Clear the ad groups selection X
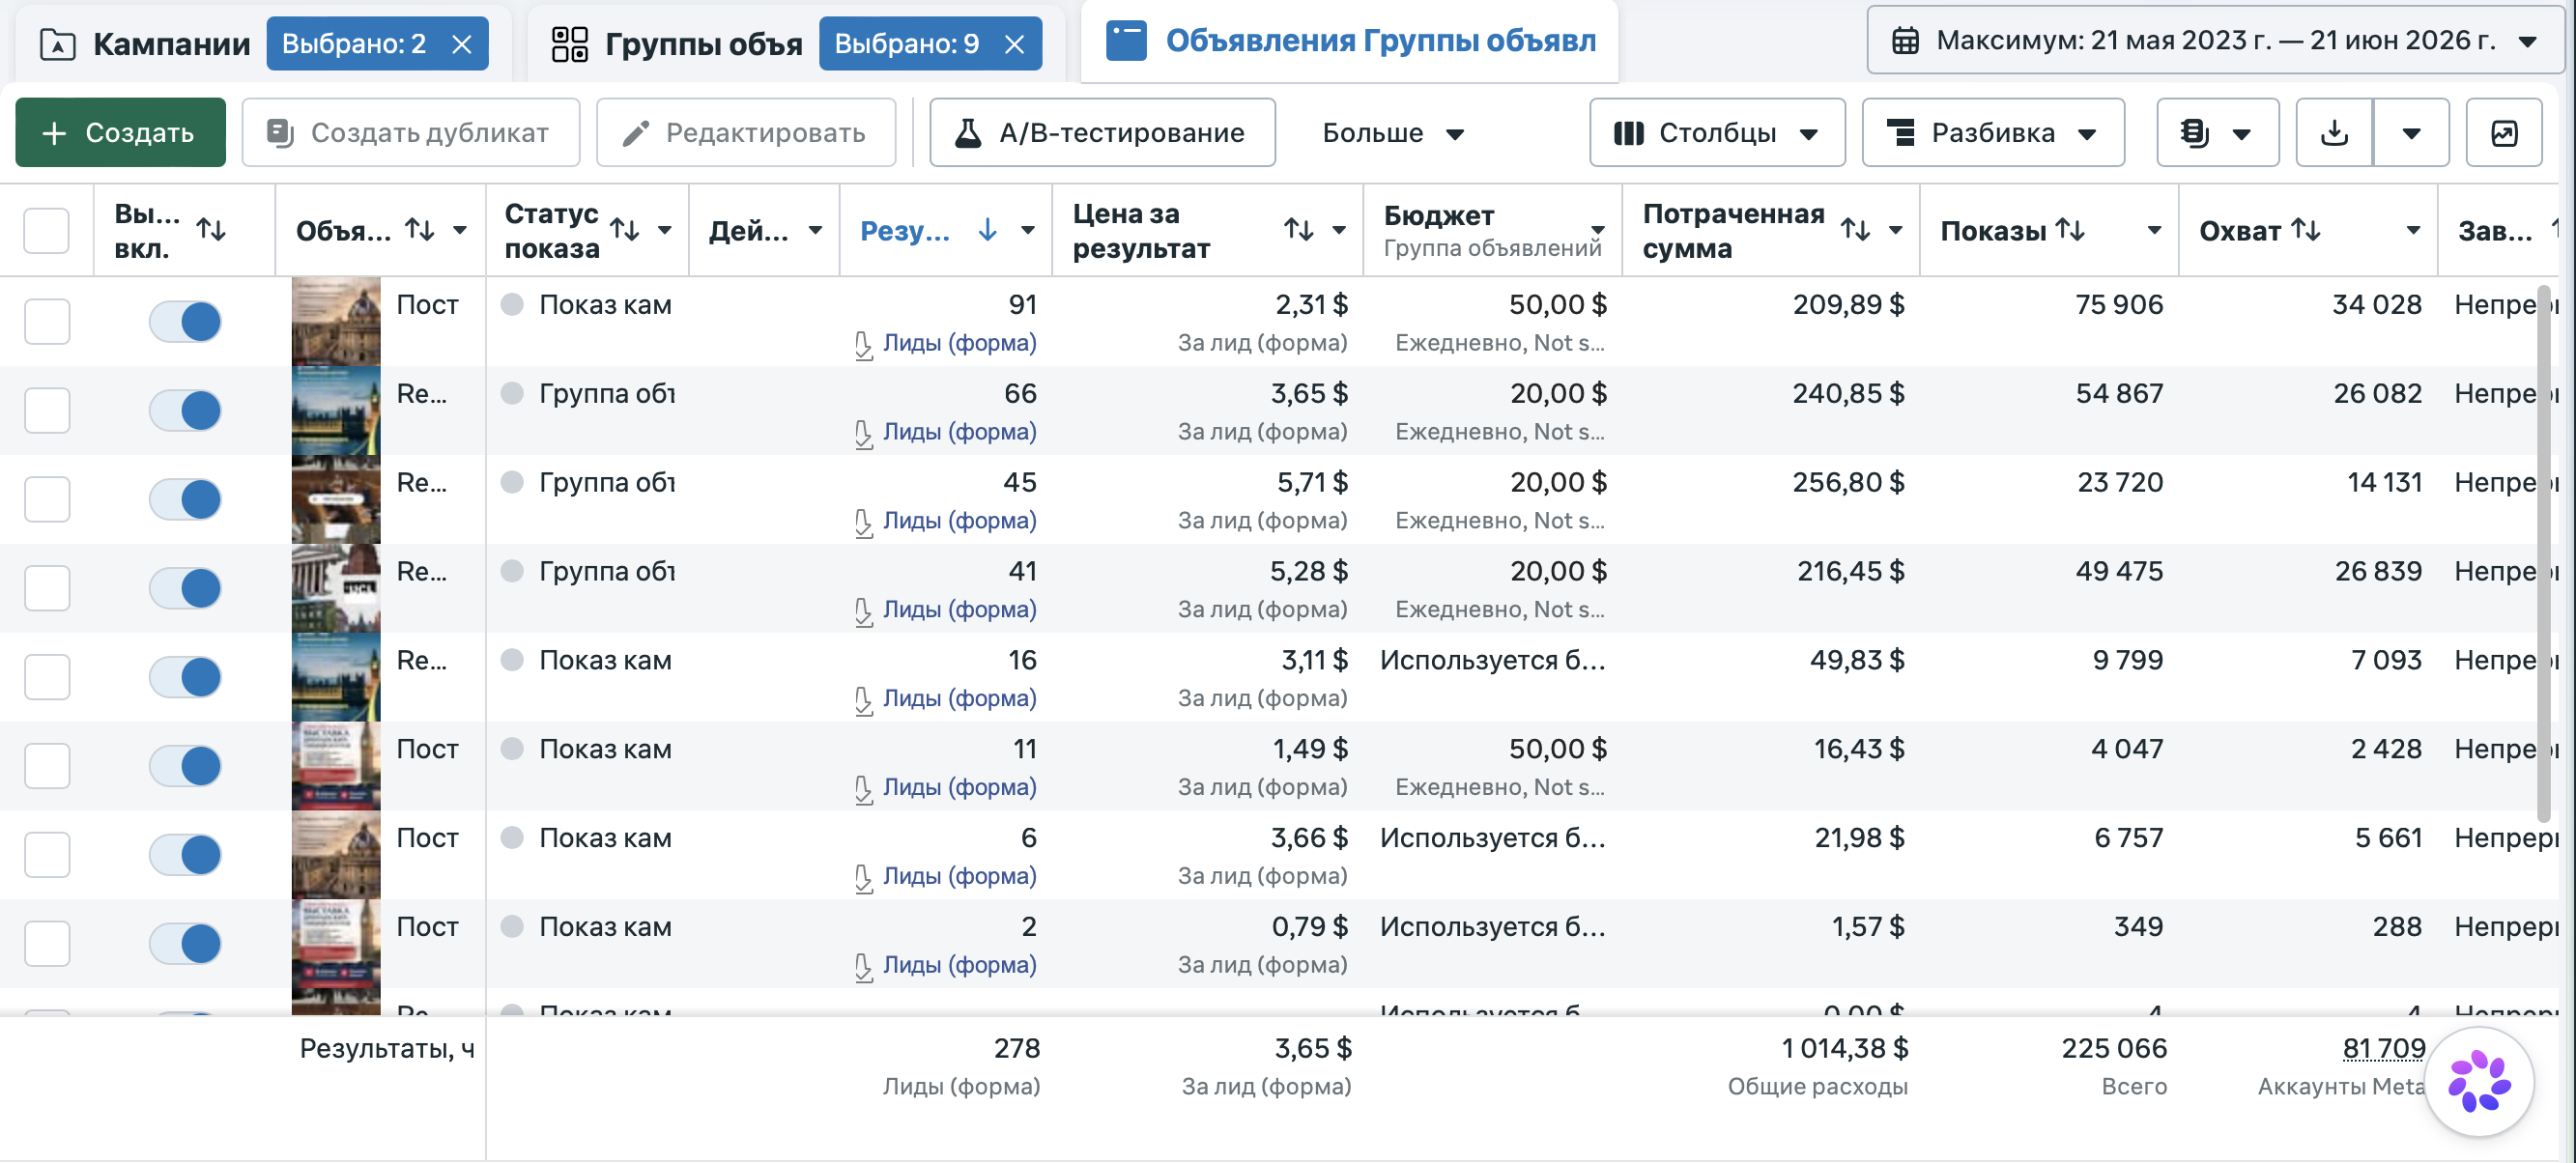This screenshot has height=1163, width=2576. (x=1014, y=44)
